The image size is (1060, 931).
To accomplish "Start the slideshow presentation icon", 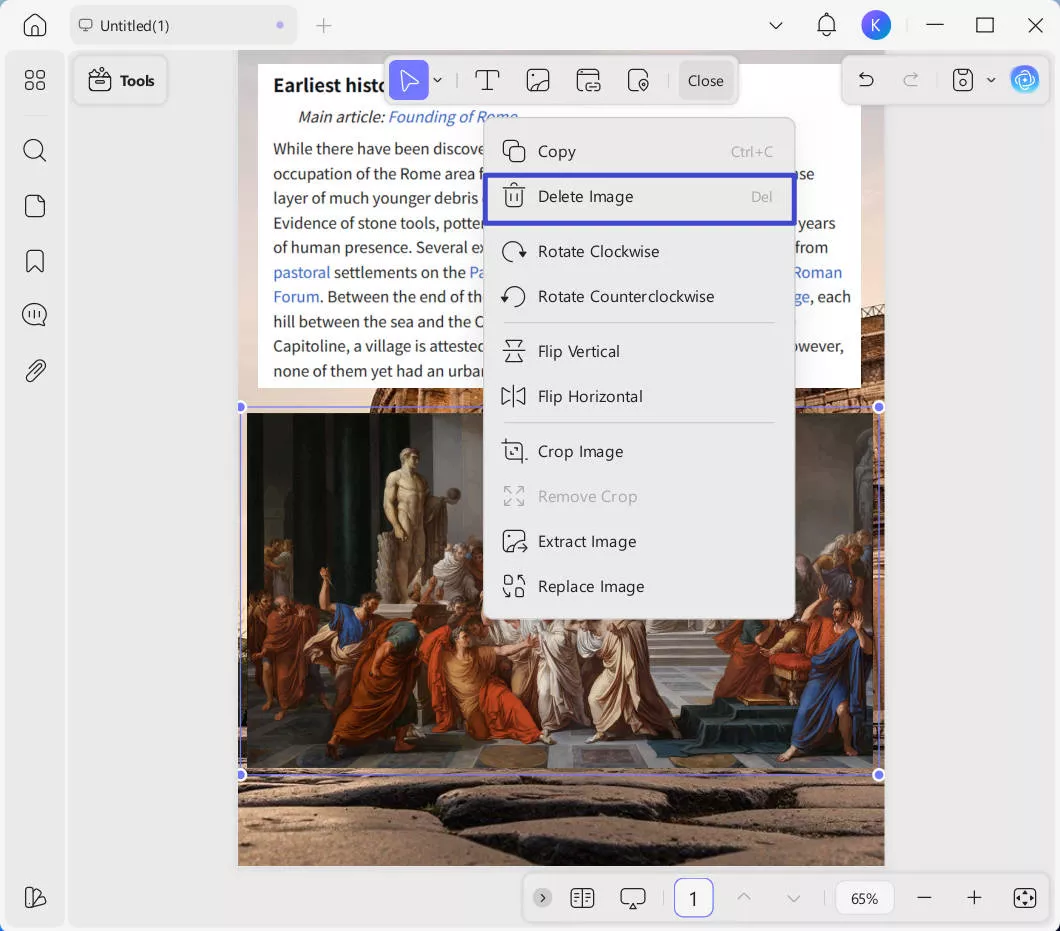I will (x=632, y=898).
